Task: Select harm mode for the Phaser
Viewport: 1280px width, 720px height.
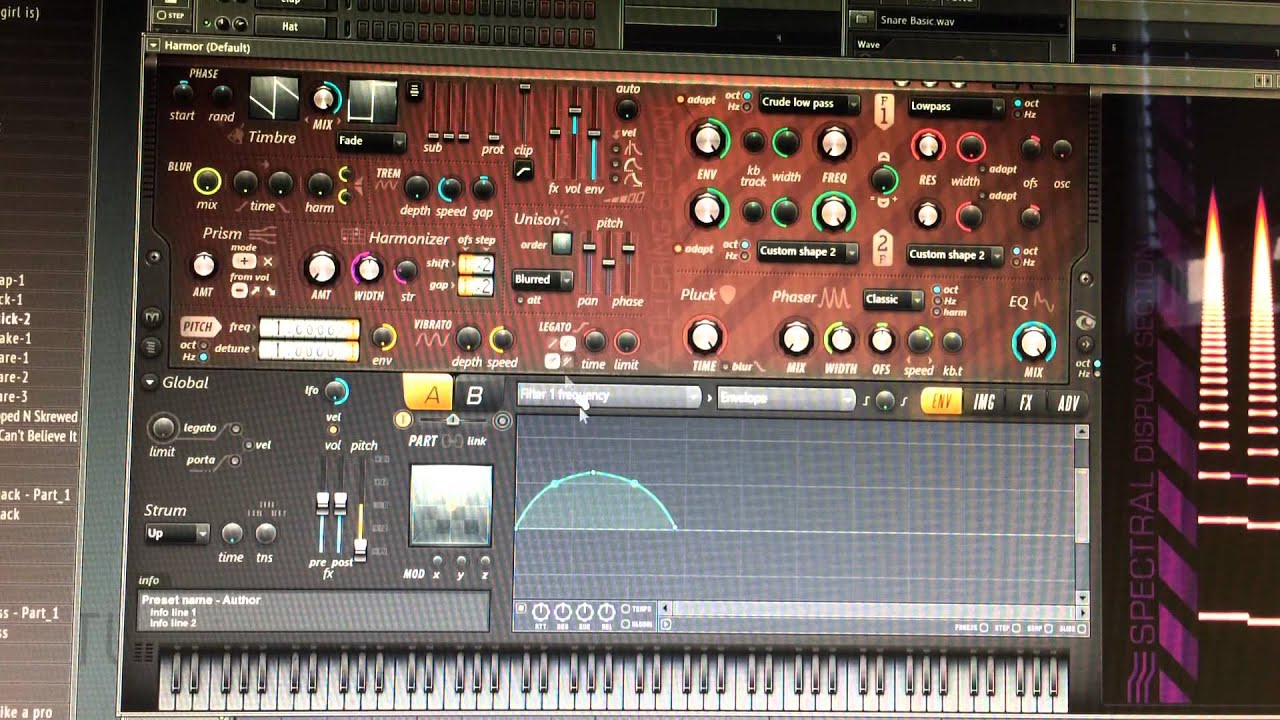Action: (x=936, y=311)
